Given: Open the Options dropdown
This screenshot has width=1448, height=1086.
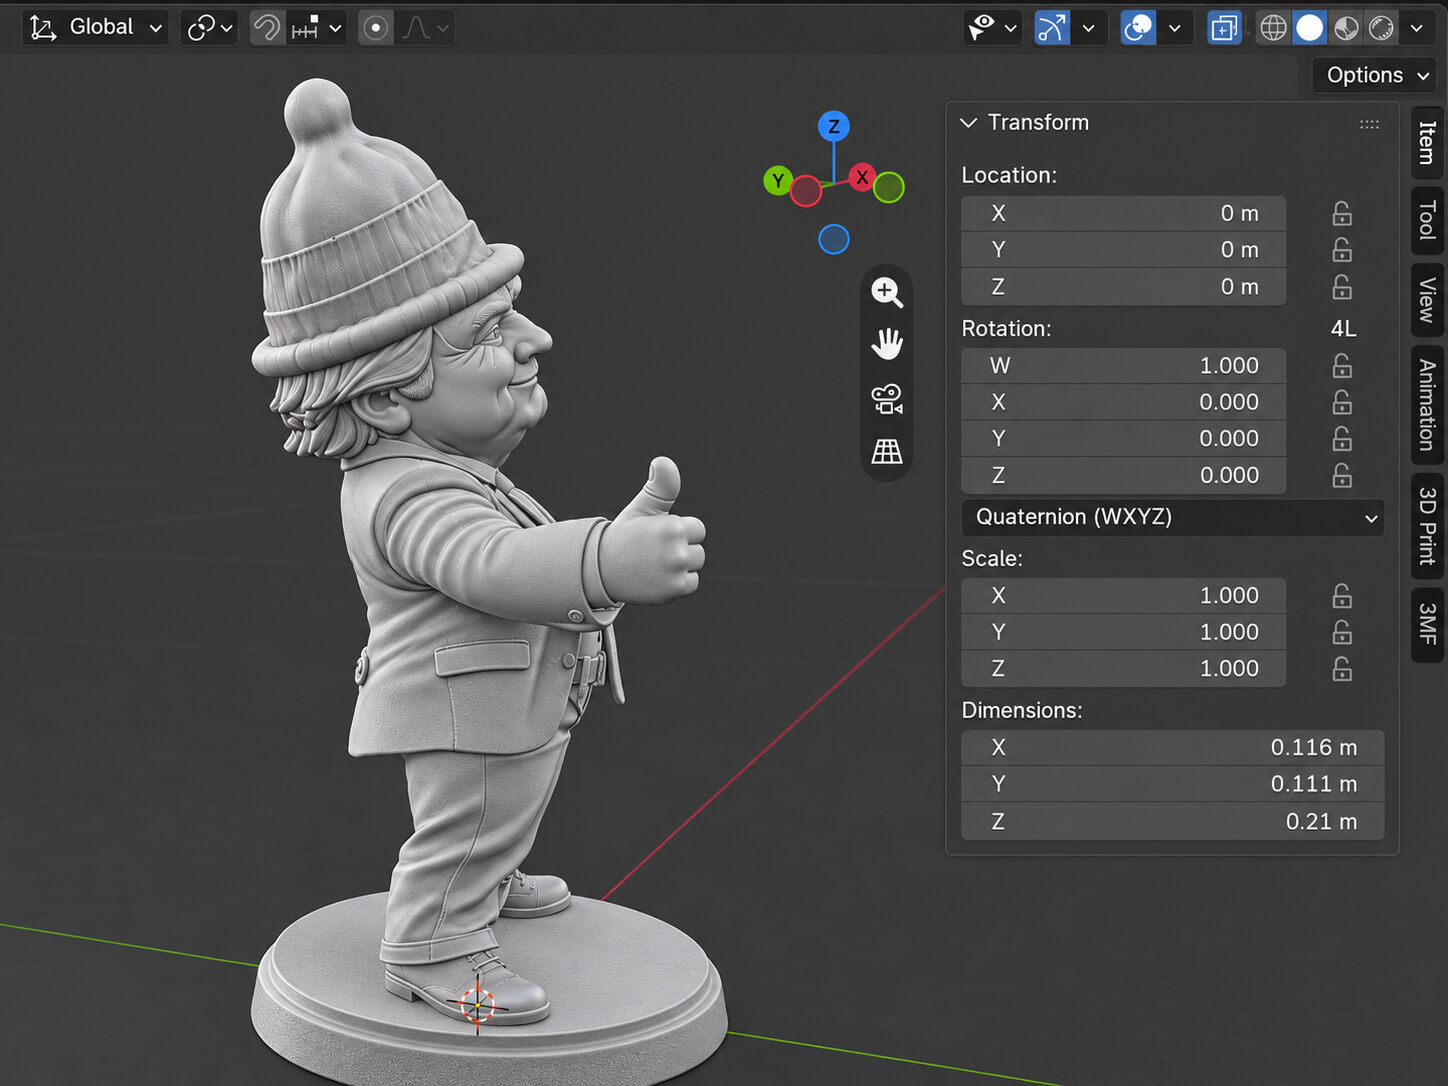Looking at the screenshot, I should point(1376,75).
